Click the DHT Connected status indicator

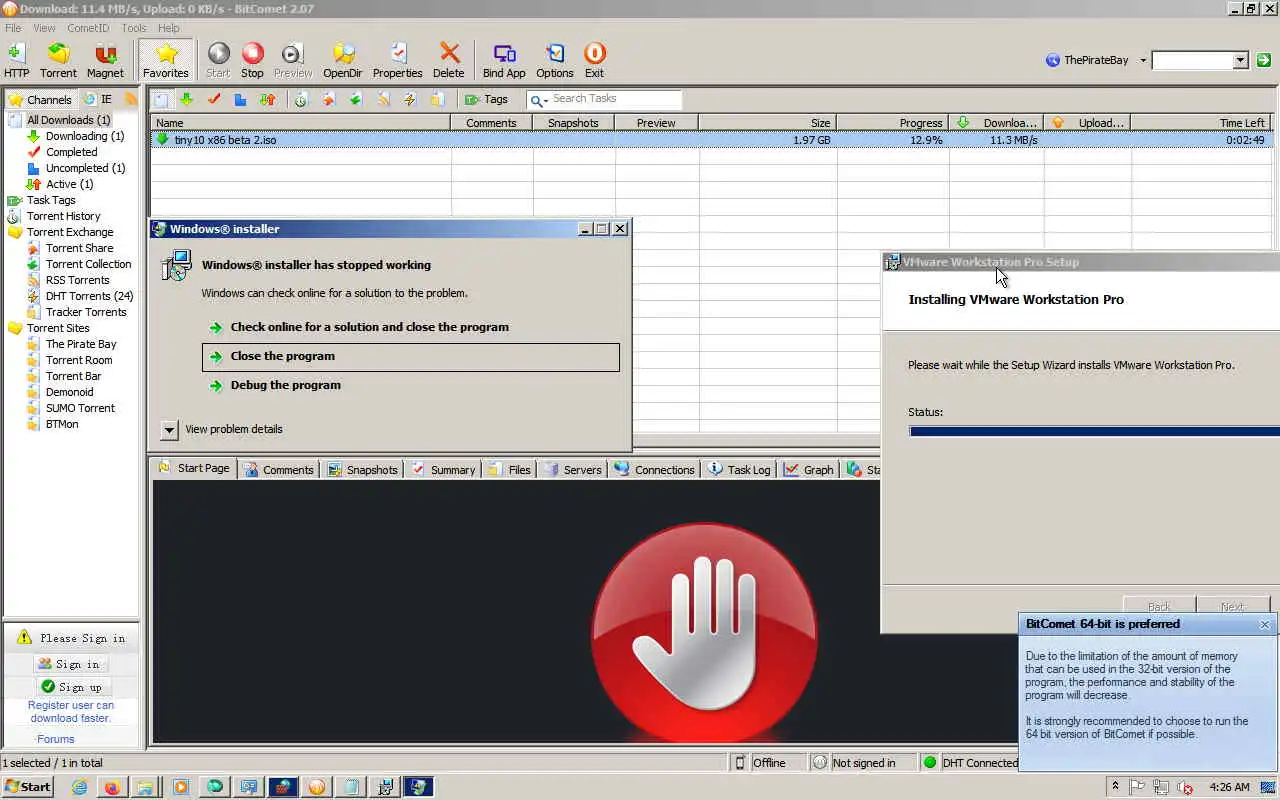click(x=969, y=763)
